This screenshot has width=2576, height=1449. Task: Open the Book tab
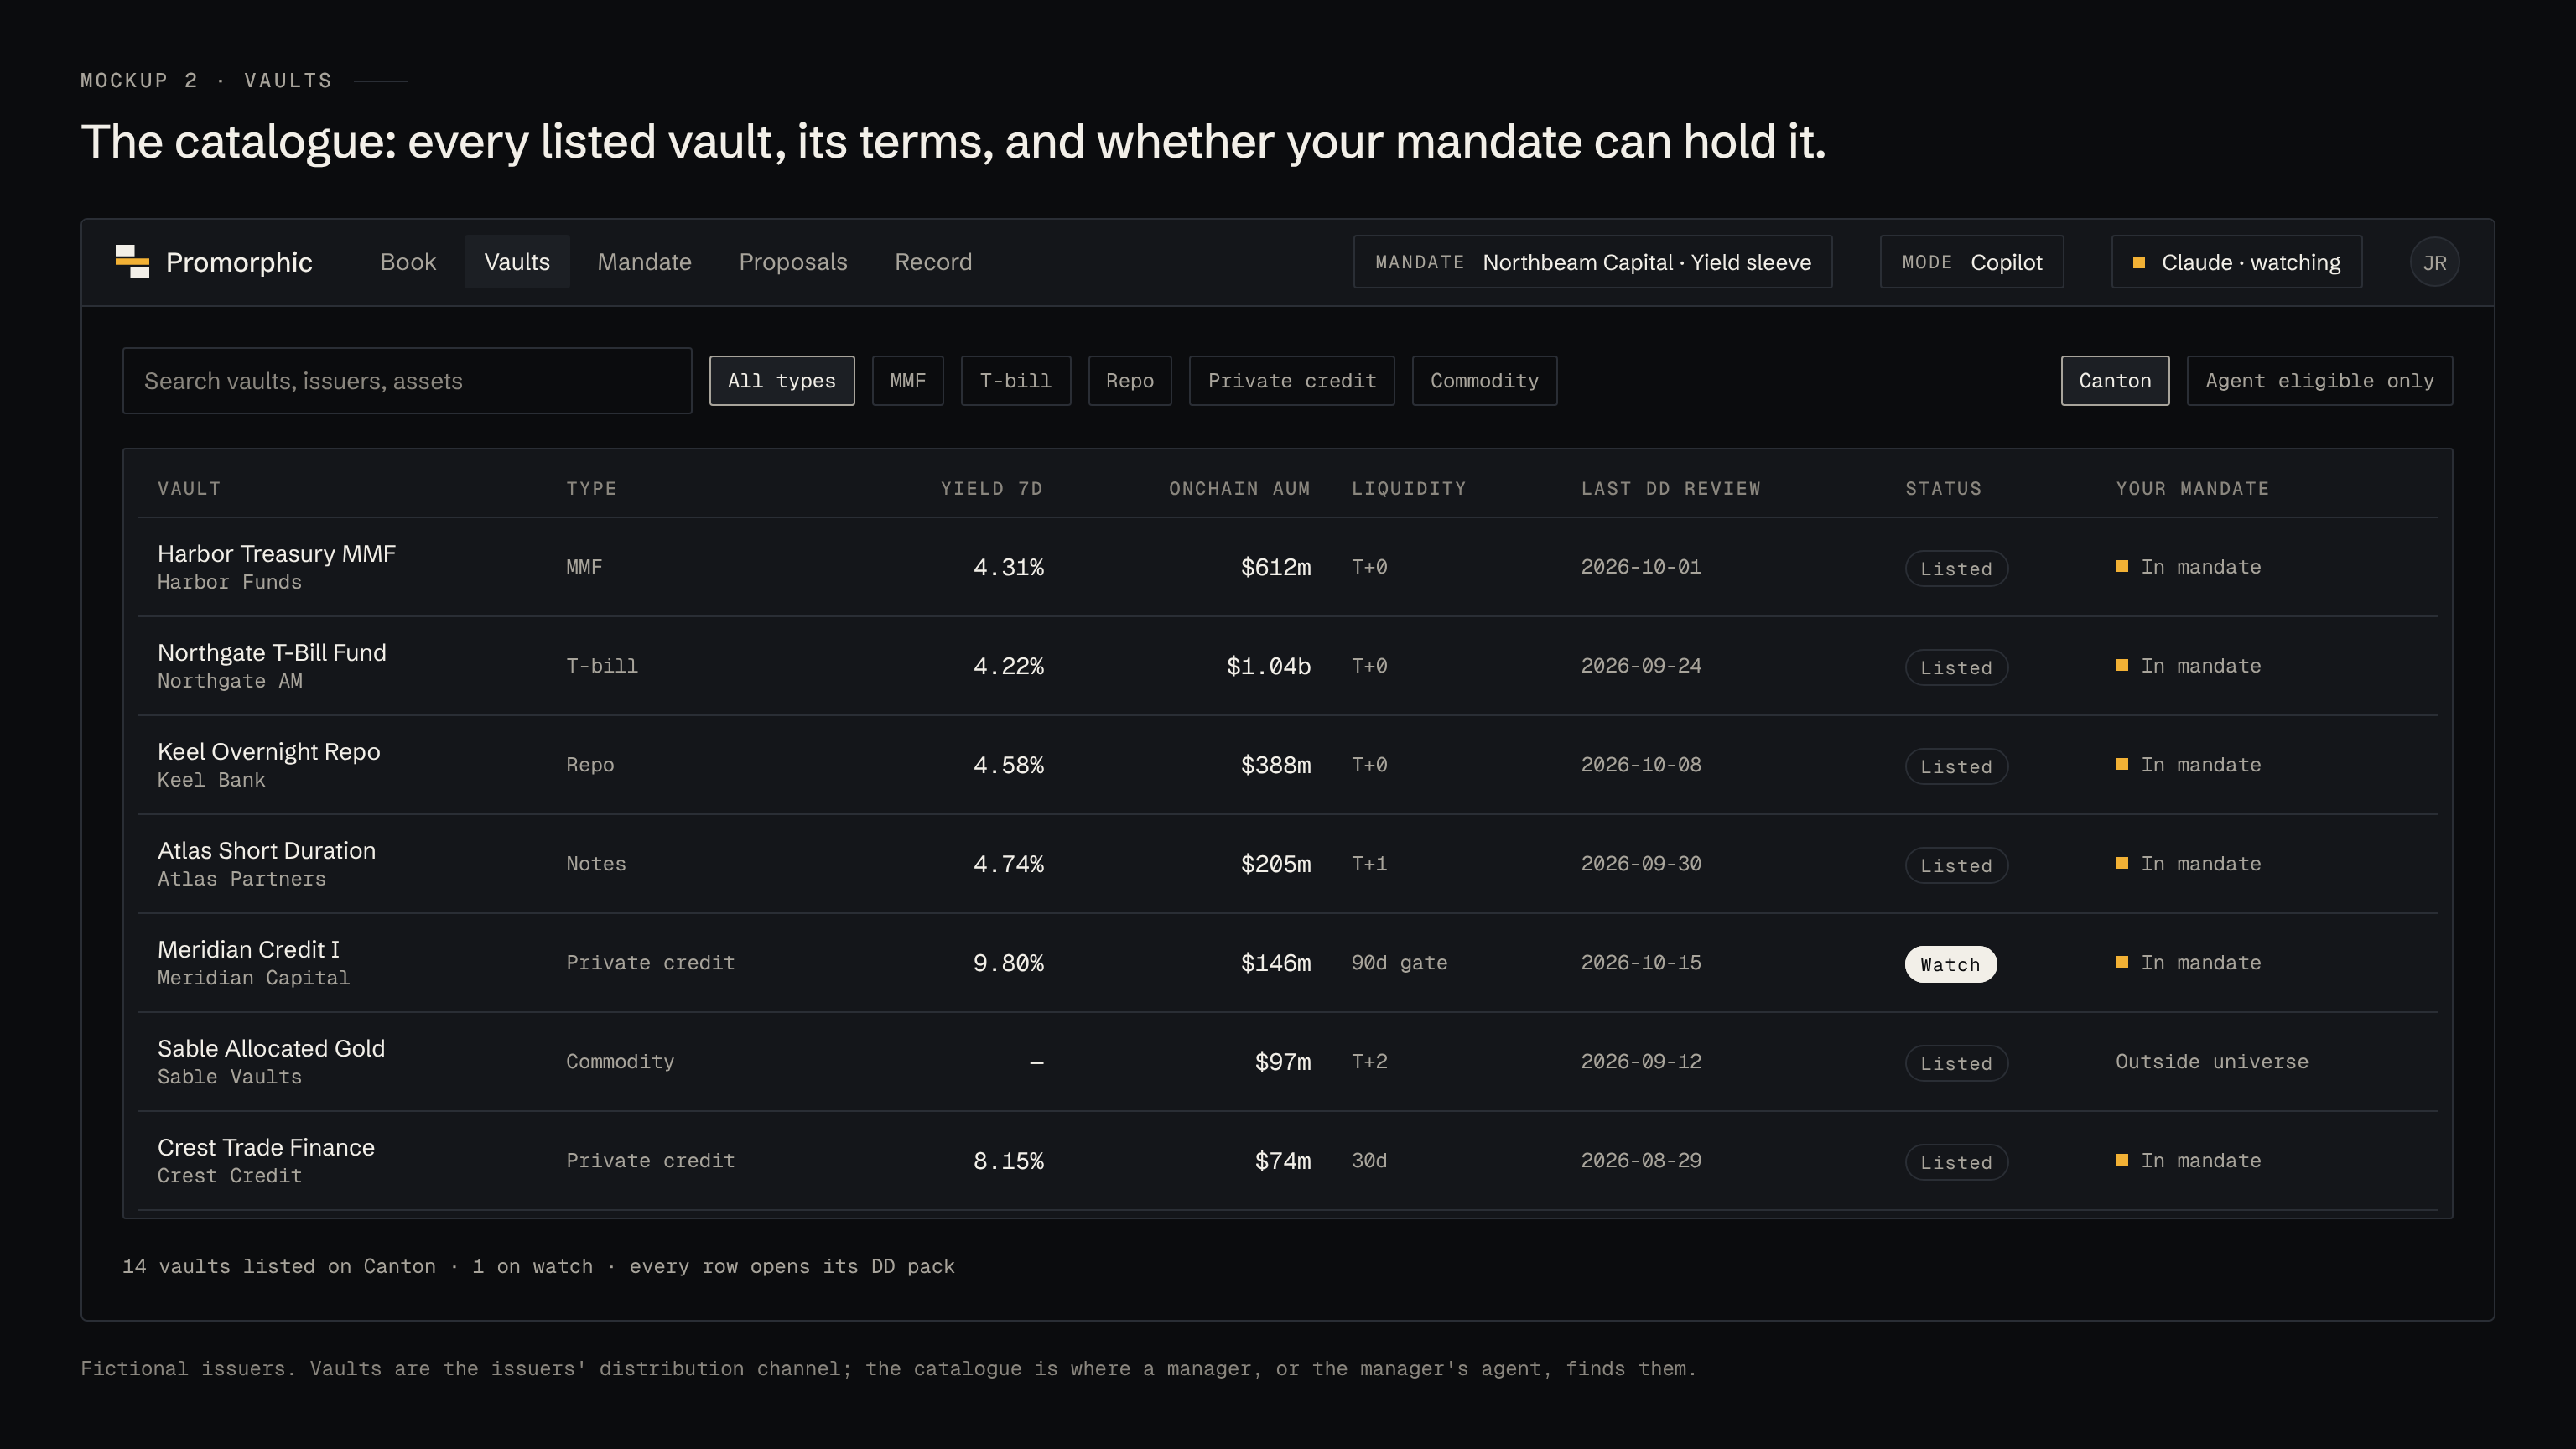(408, 262)
